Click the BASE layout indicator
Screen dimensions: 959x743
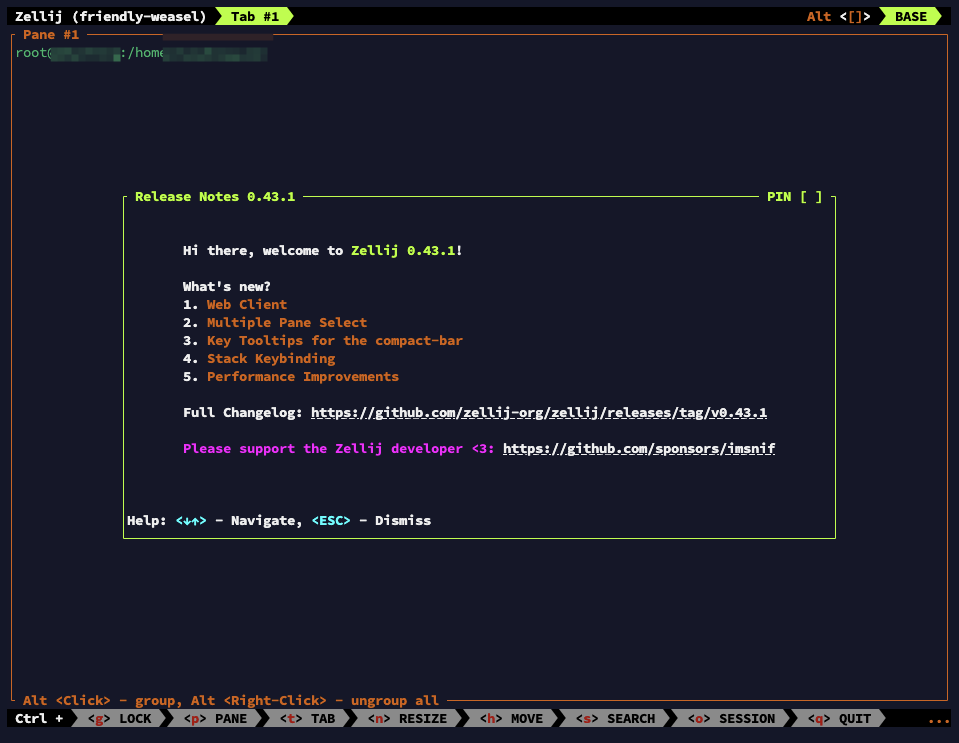pos(910,16)
